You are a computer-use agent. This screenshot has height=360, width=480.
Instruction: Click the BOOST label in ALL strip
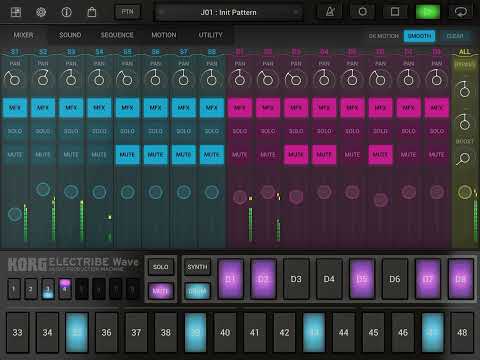(464, 141)
